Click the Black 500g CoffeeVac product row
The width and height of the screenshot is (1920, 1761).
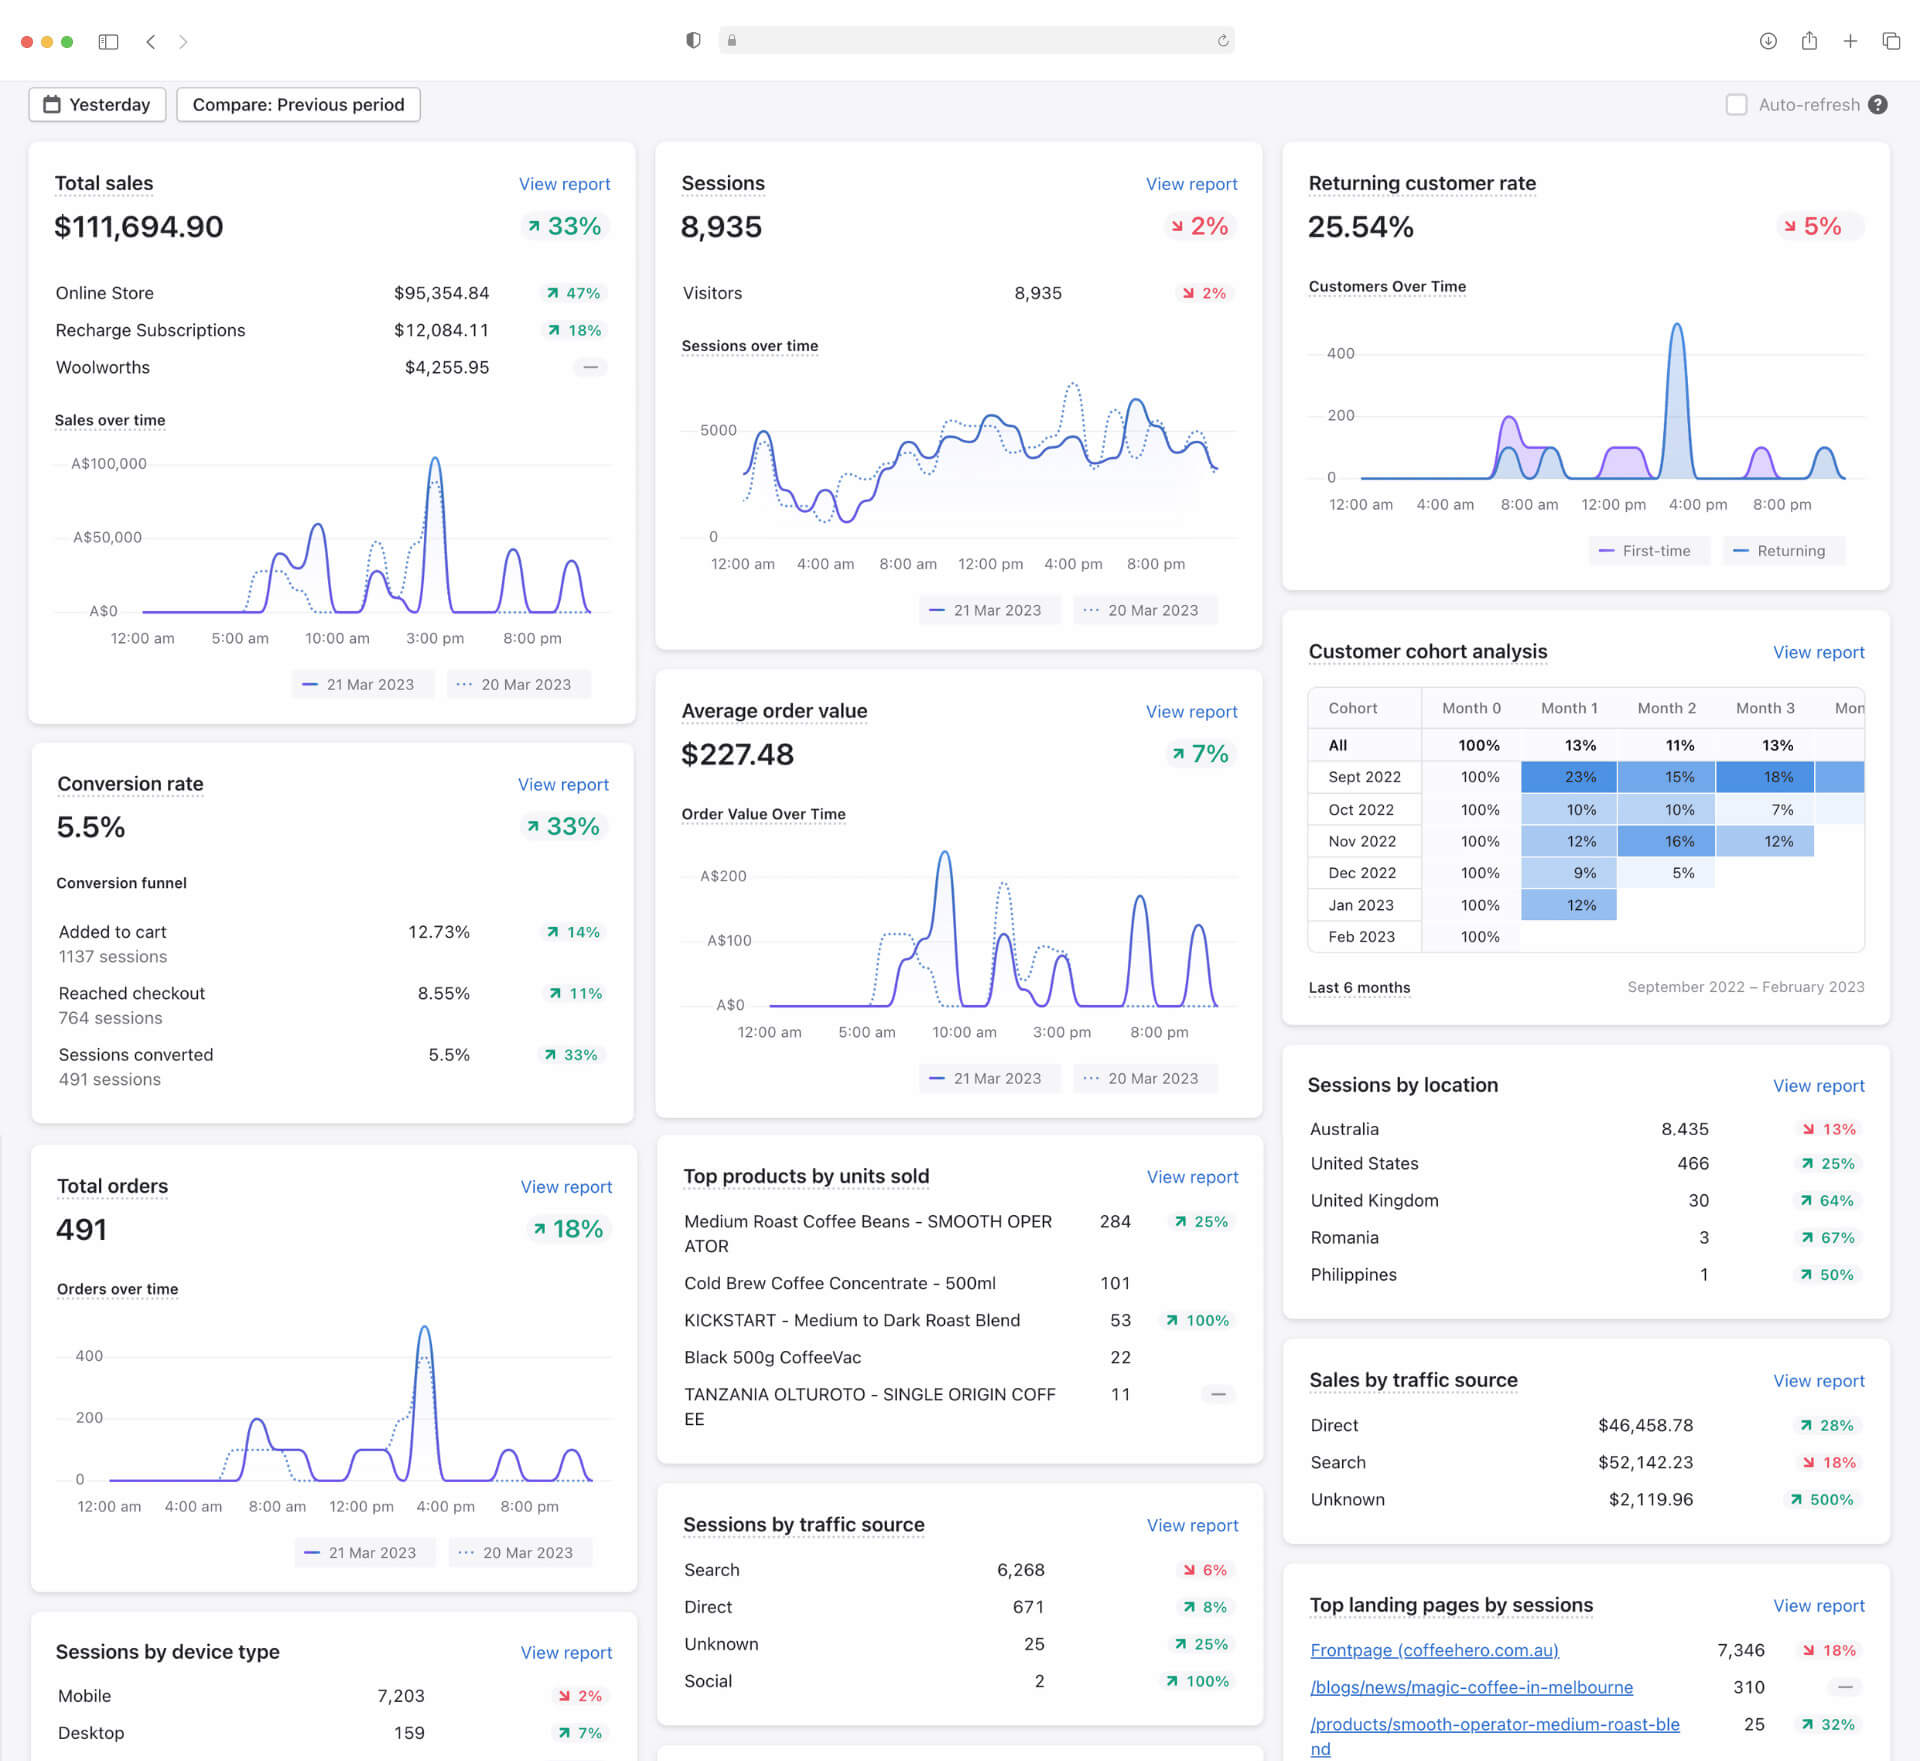pos(960,1357)
